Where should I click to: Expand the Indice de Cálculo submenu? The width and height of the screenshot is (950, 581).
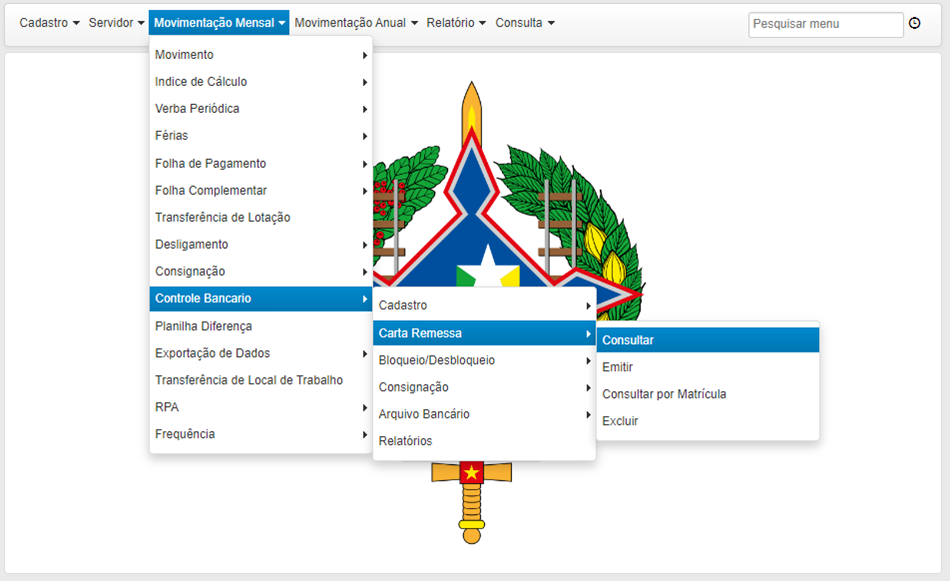261,82
